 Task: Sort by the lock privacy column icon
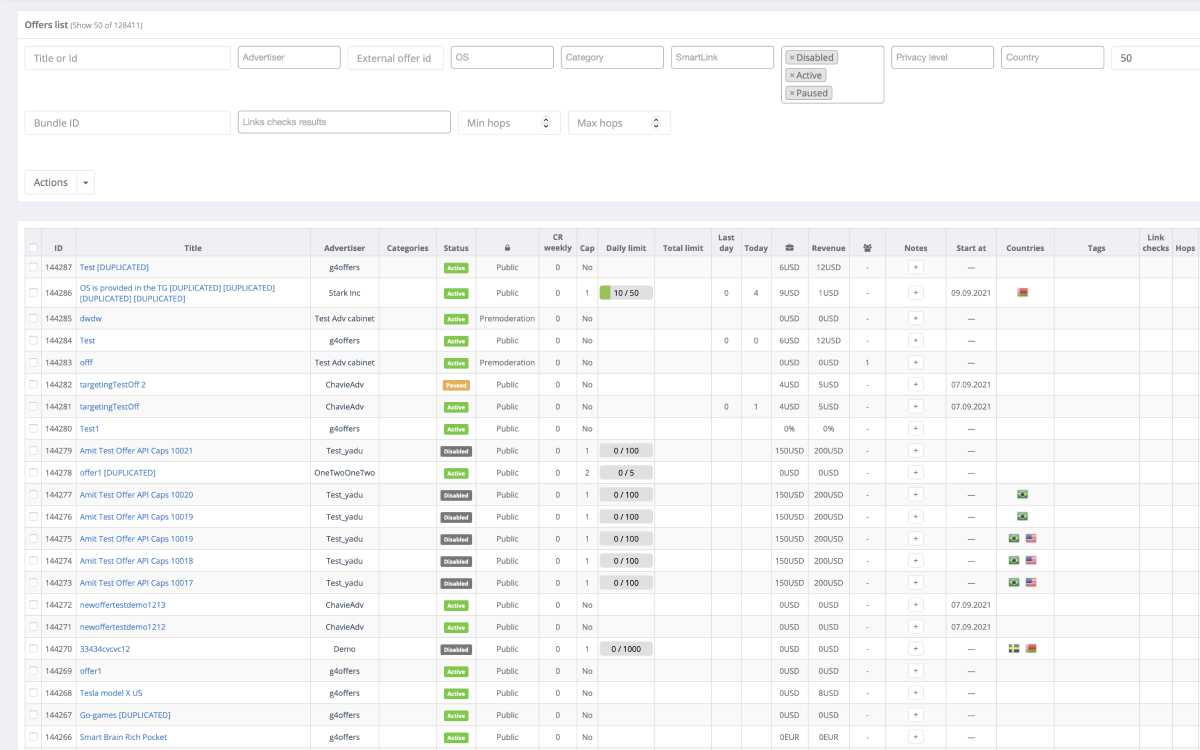tap(507, 248)
